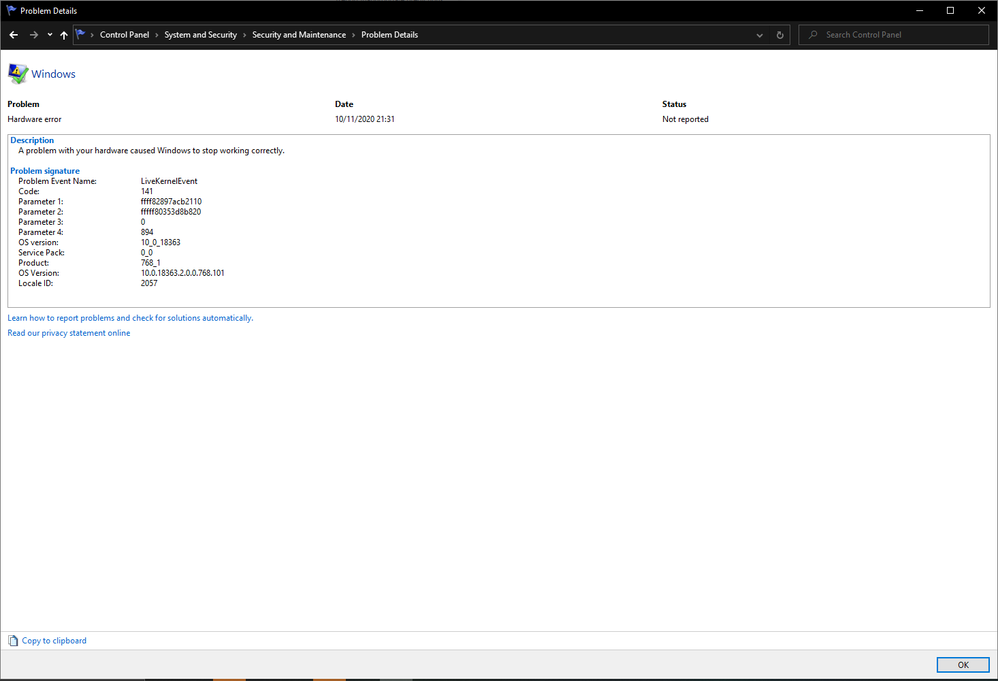The width and height of the screenshot is (998, 681).
Task: Close the Problem Details window
Action: 981,10
